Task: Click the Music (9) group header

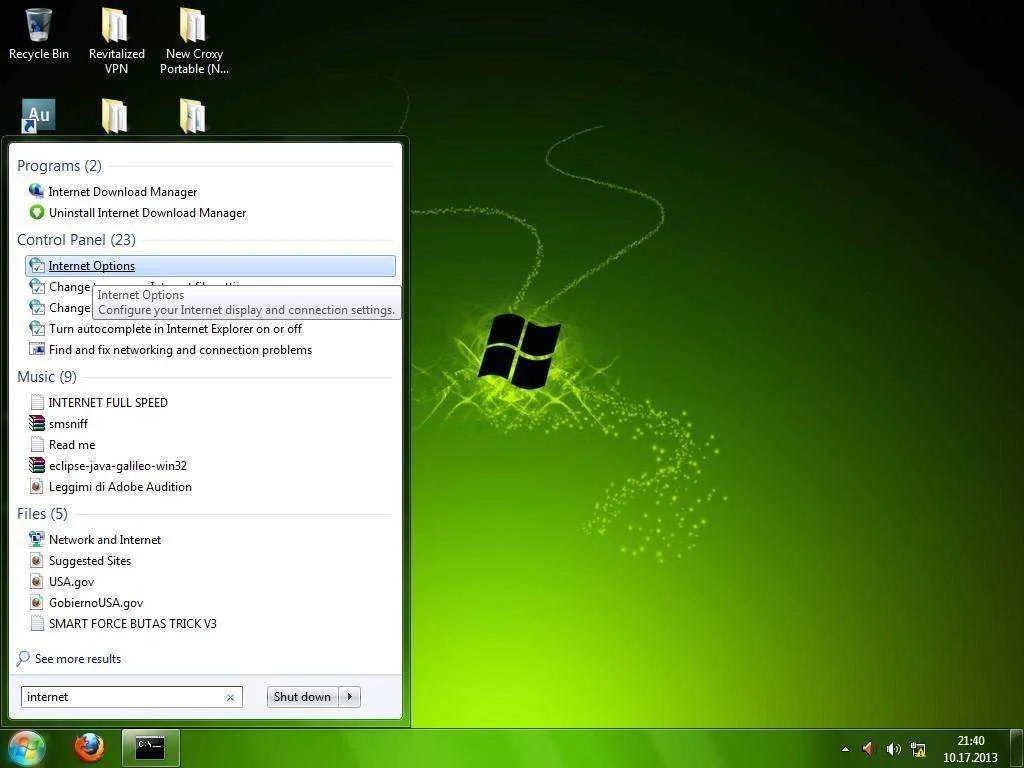Action: (47, 377)
